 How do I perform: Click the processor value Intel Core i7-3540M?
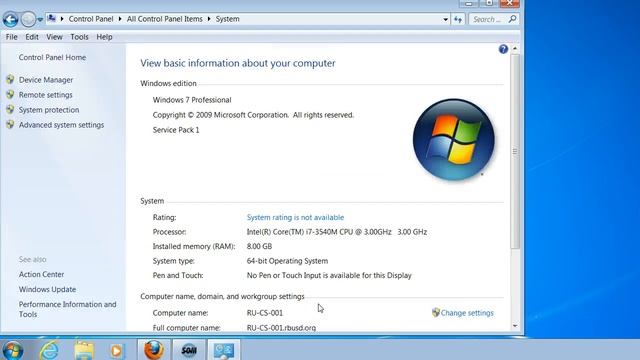(337, 232)
